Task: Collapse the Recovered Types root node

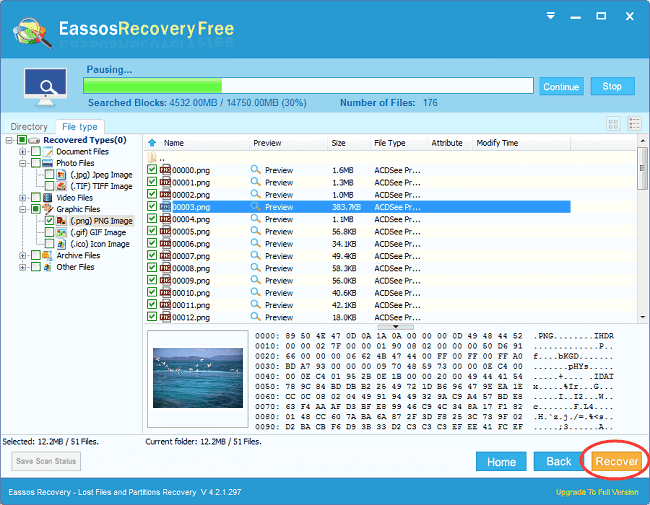Action: coord(9,140)
